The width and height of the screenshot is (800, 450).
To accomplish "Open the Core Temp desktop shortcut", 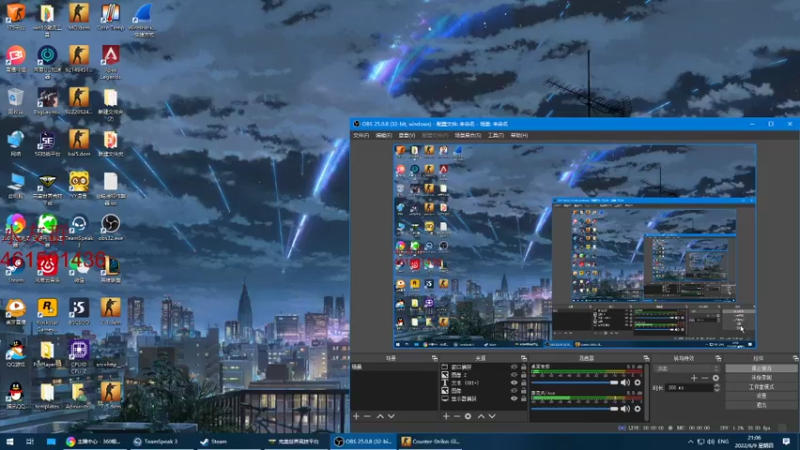I will [110, 18].
